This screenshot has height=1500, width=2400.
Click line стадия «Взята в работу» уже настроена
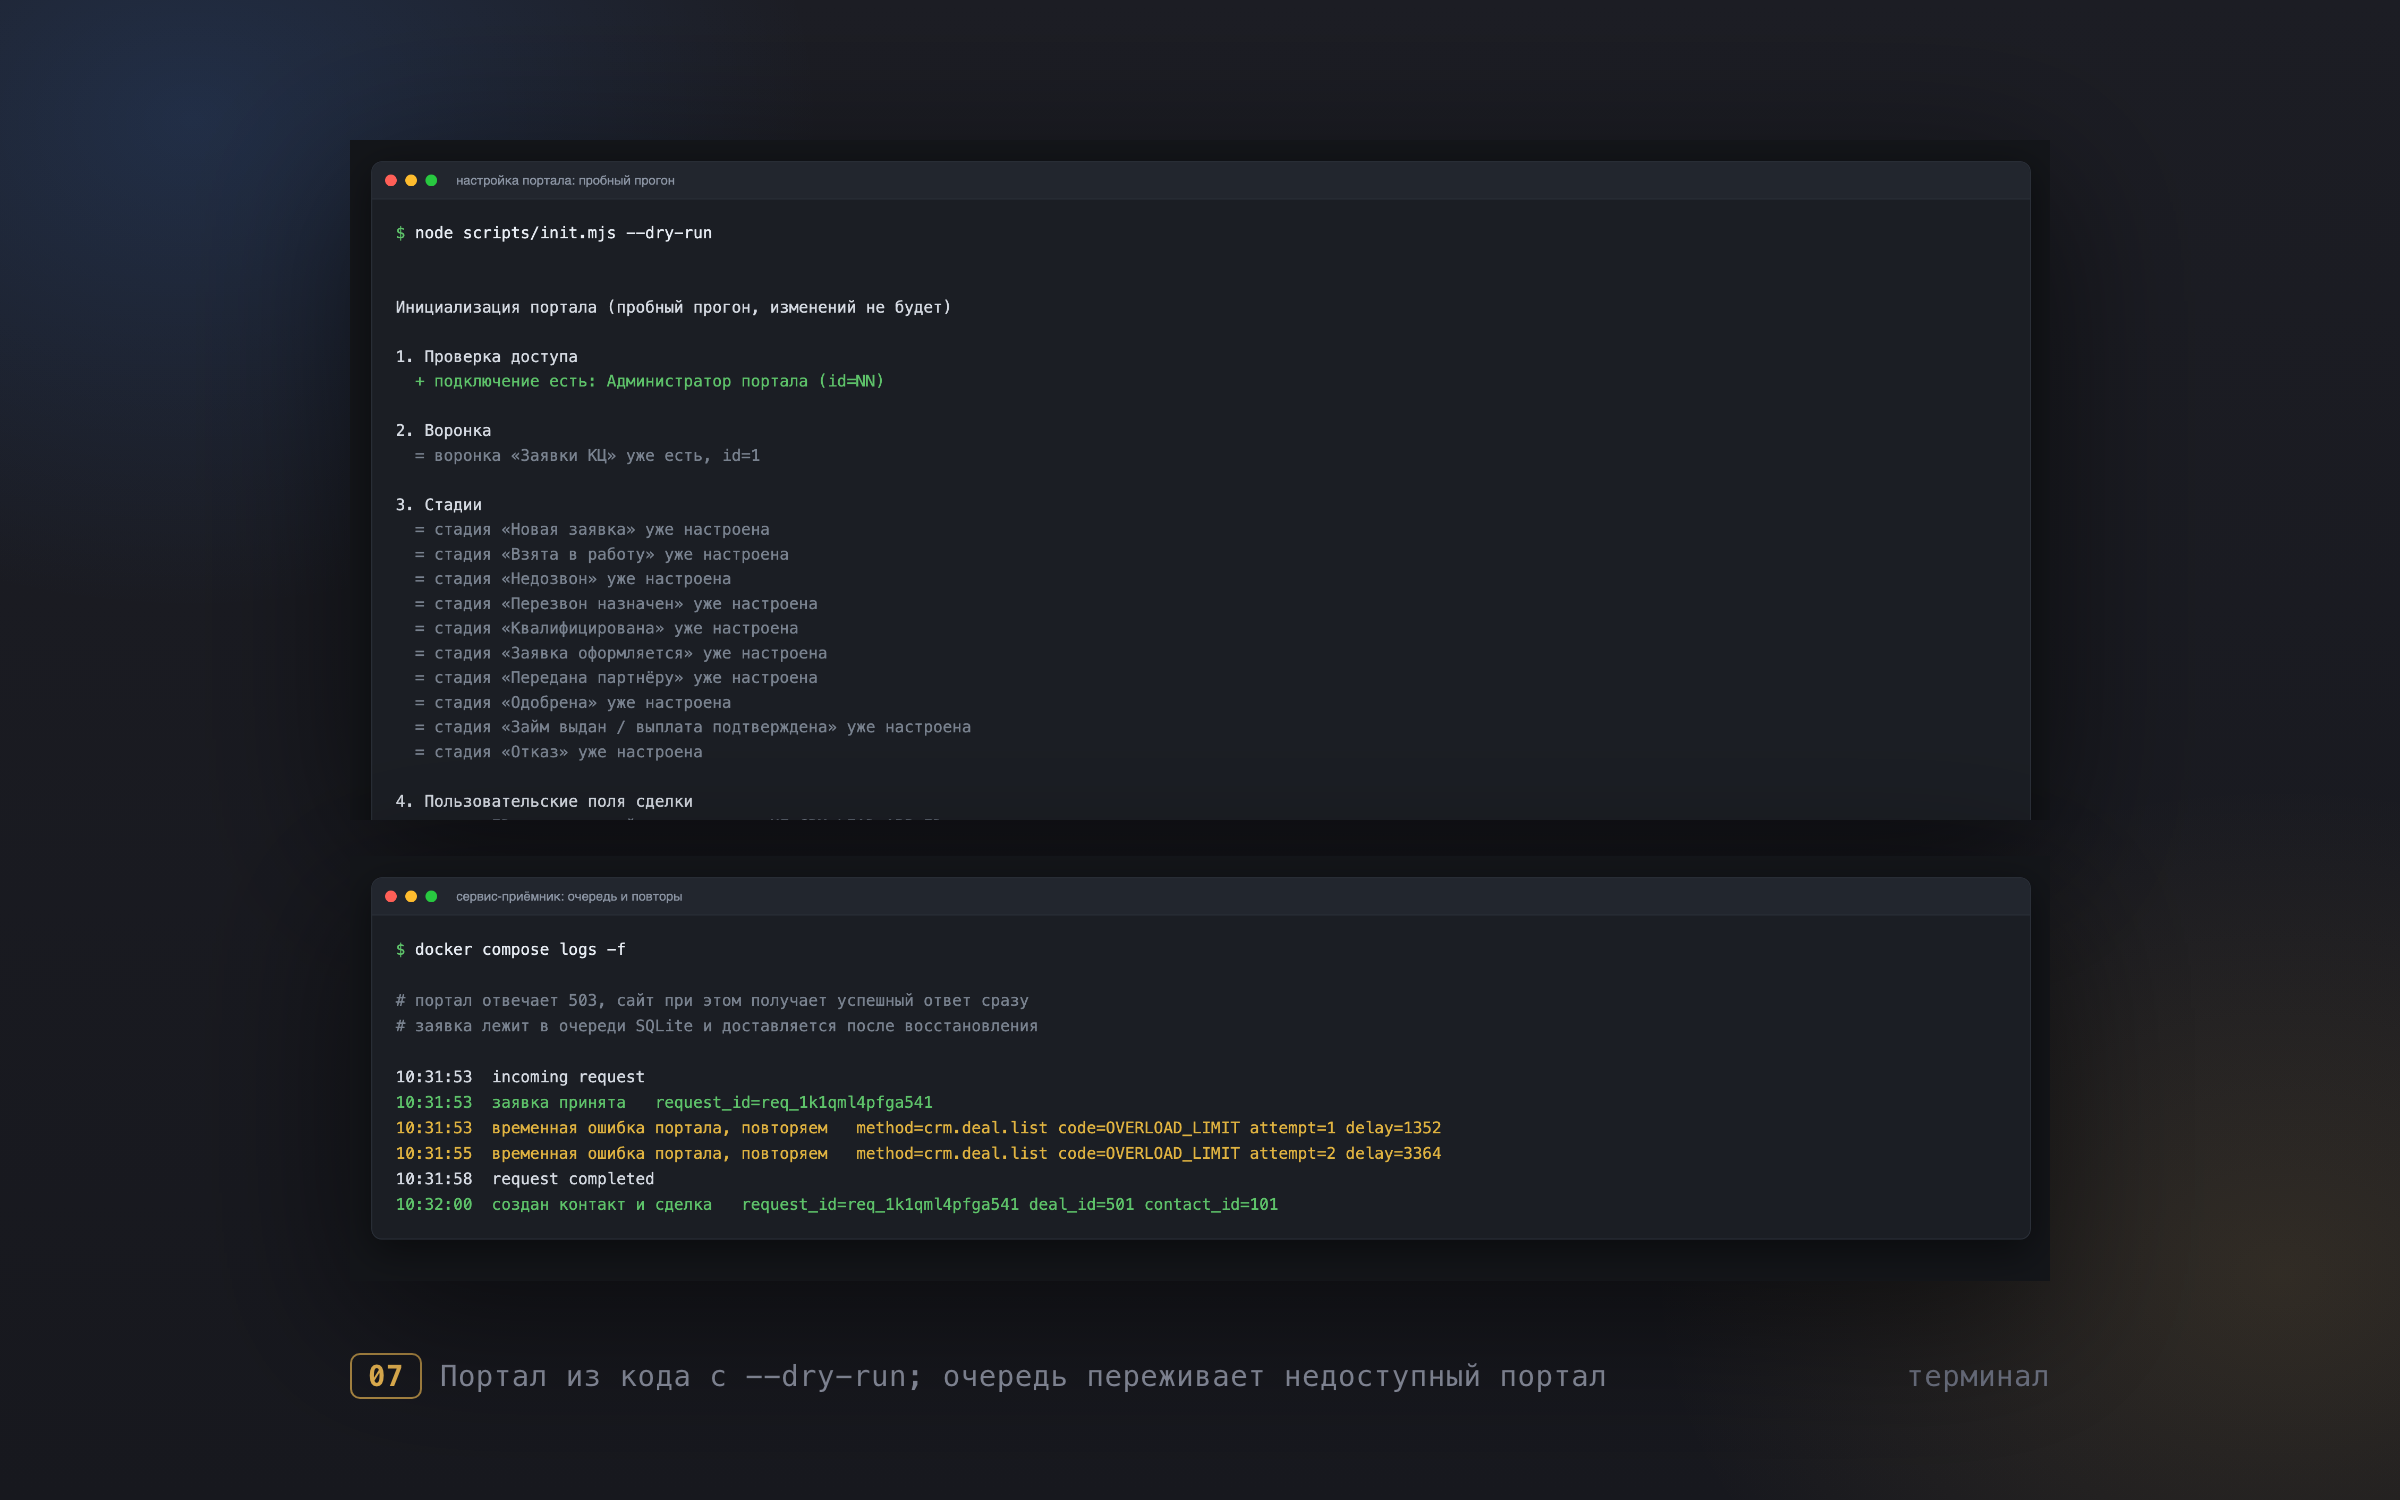601,555
